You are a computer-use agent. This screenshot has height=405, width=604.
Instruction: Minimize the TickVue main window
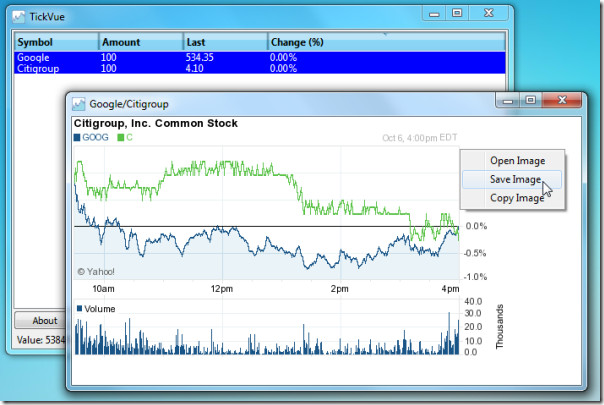tap(434, 13)
